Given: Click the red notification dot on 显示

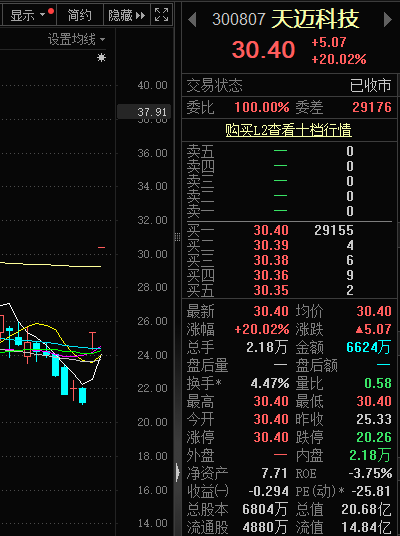Looking at the screenshot, I should [x=51, y=11].
